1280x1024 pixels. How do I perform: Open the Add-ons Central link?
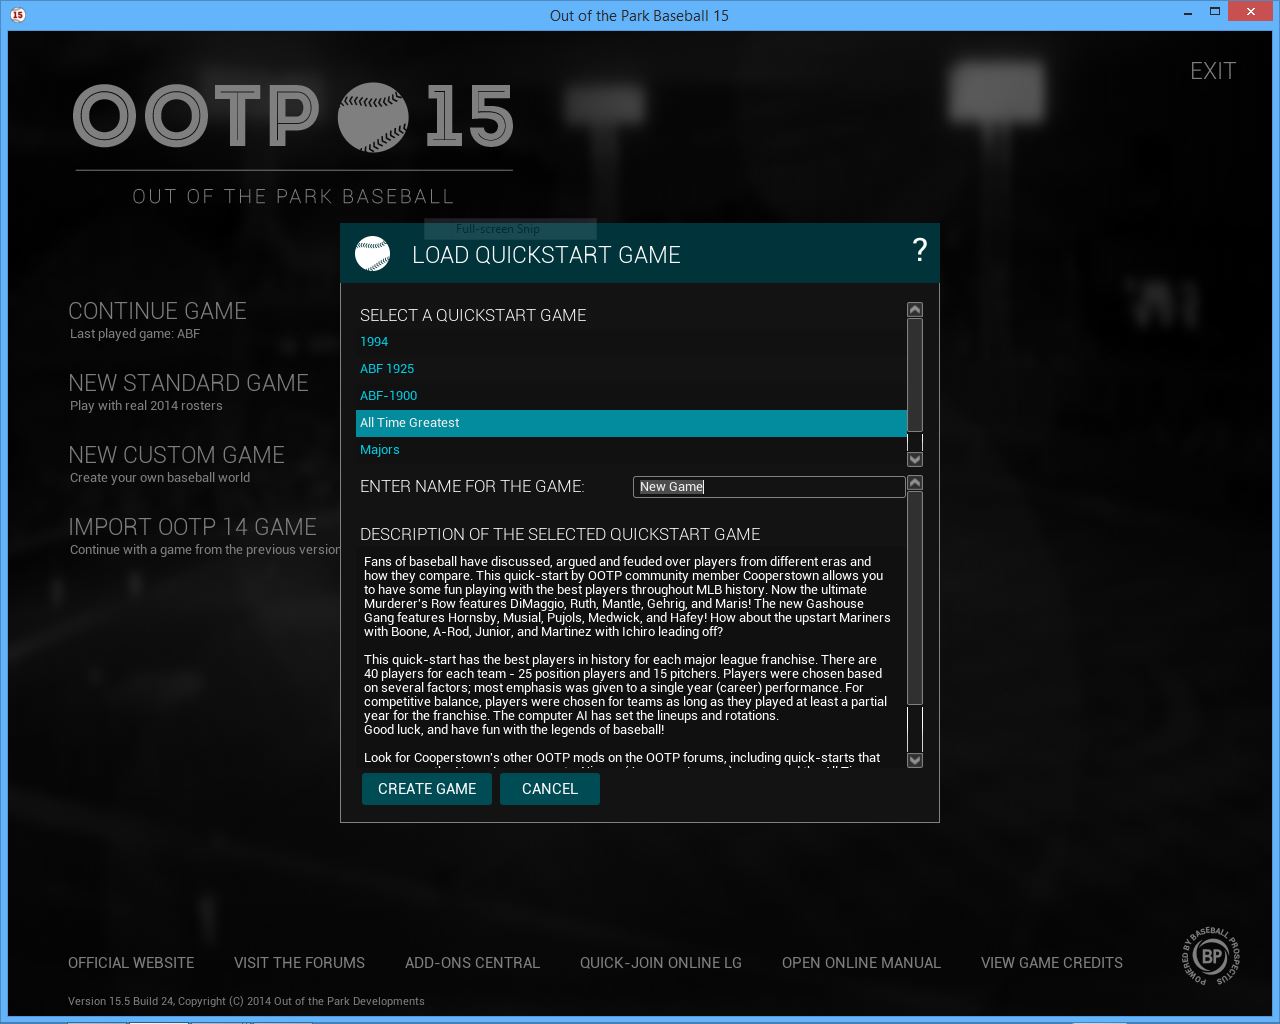(472, 963)
